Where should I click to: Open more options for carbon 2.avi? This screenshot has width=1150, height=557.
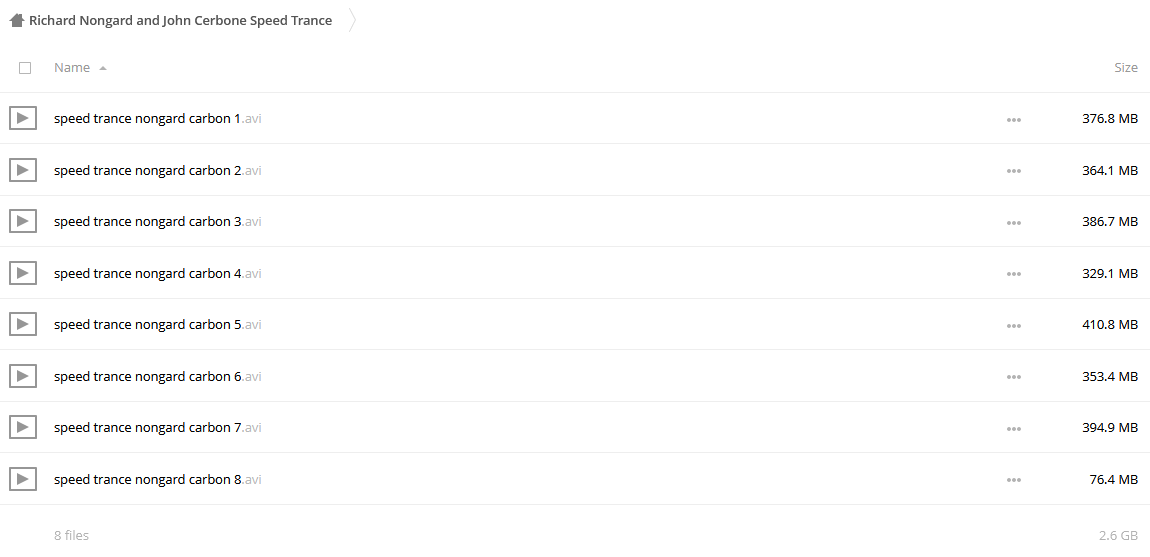click(x=1014, y=171)
